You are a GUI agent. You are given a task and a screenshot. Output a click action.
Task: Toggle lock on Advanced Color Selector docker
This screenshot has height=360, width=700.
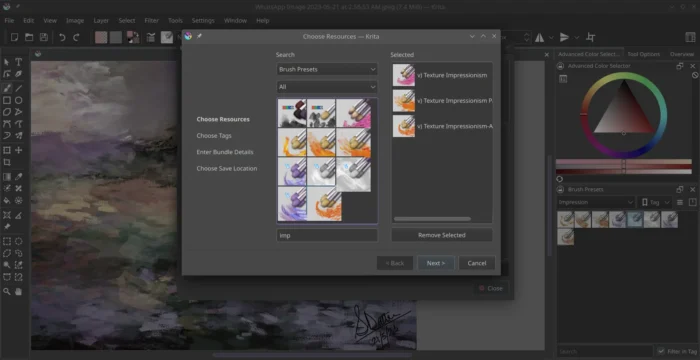(x=560, y=66)
